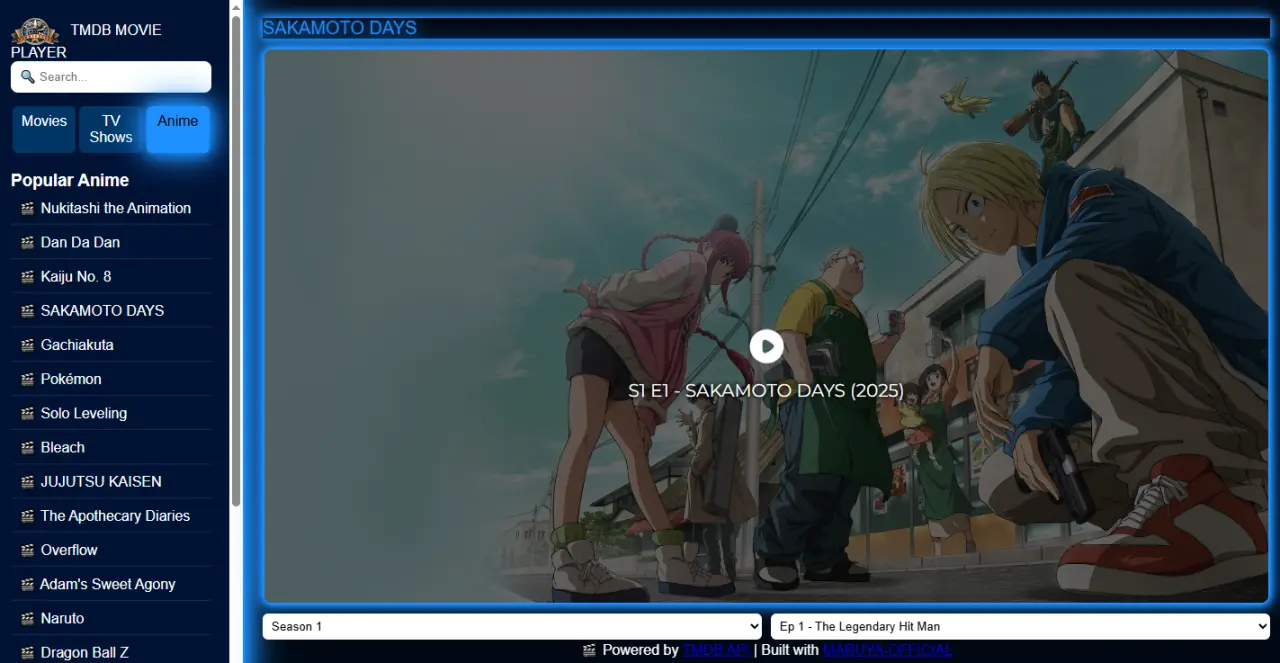Click the TMDB Movie Player logo icon
This screenshot has height=663, width=1280.
click(35, 31)
